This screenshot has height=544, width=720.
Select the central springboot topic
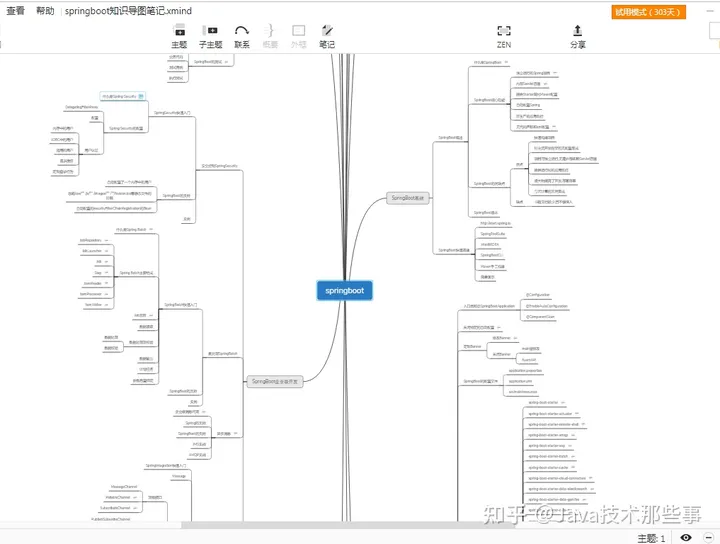pyautogui.click(x=344, y=291)
